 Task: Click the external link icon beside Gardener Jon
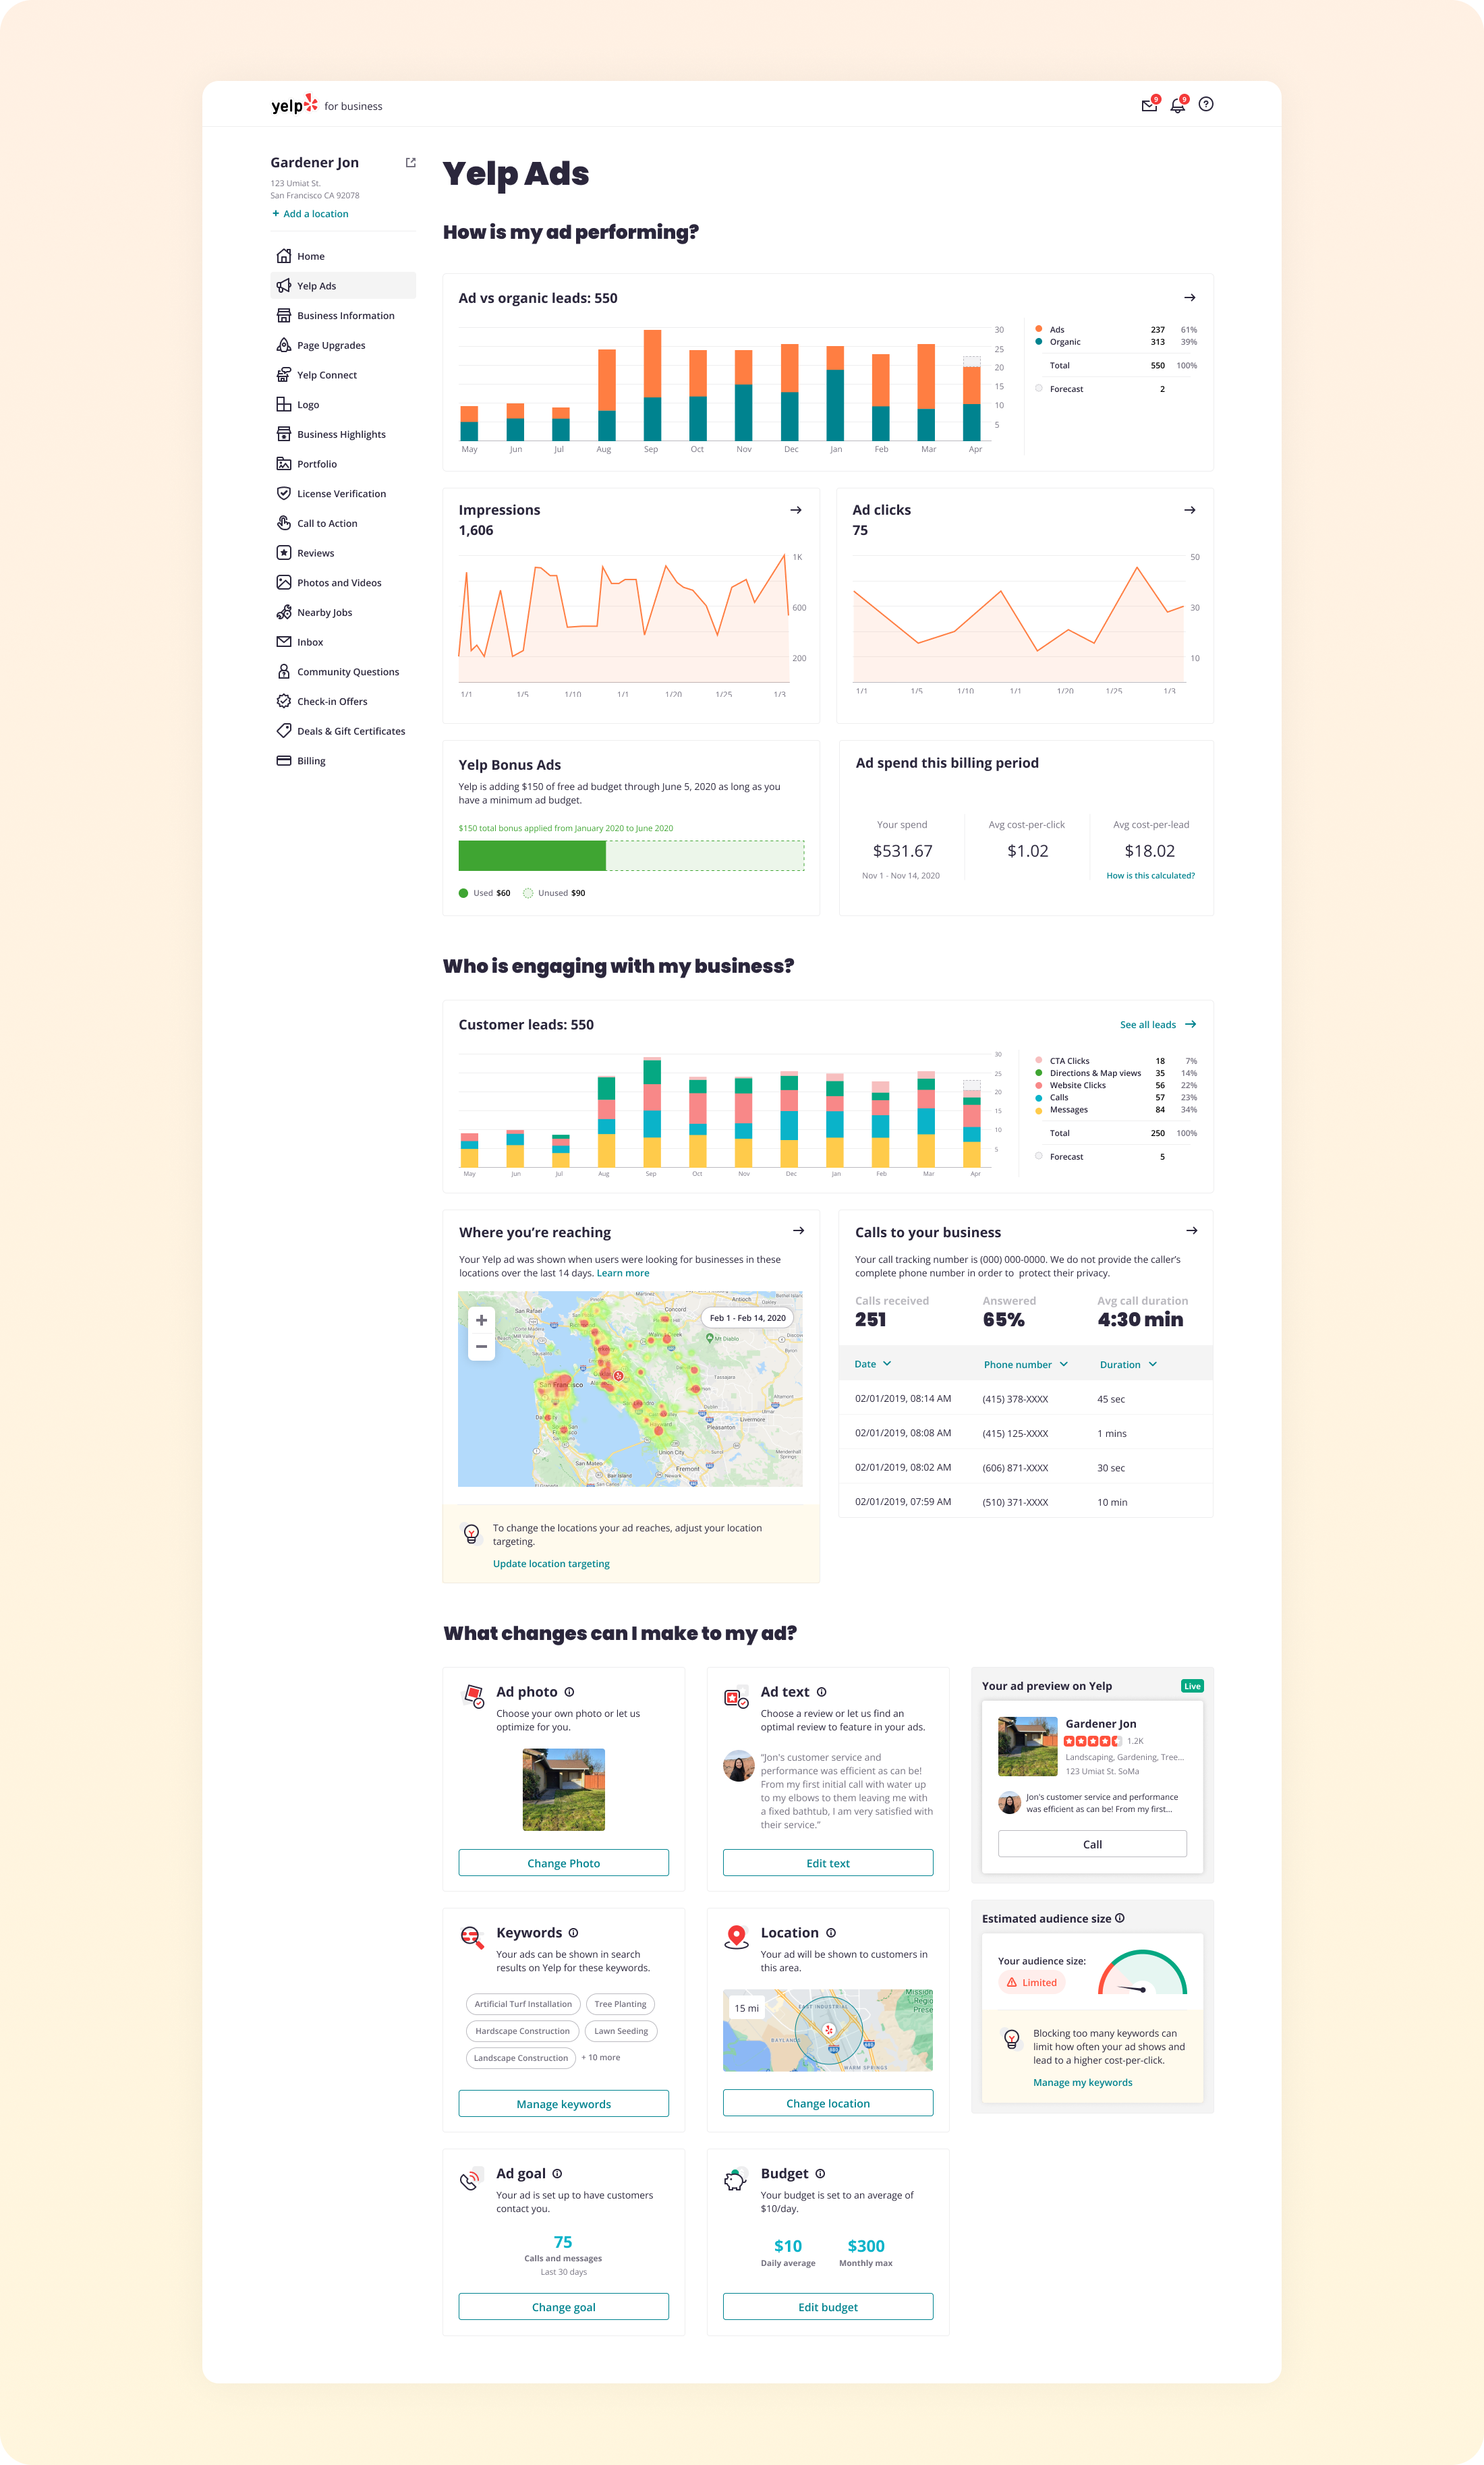(410, 162)
